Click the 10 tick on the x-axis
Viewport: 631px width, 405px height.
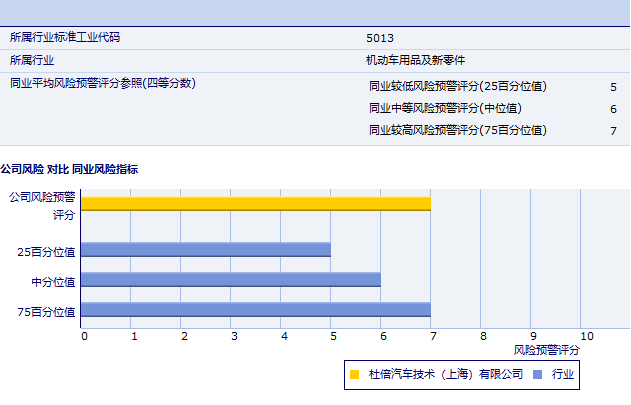tap(586, 336)
